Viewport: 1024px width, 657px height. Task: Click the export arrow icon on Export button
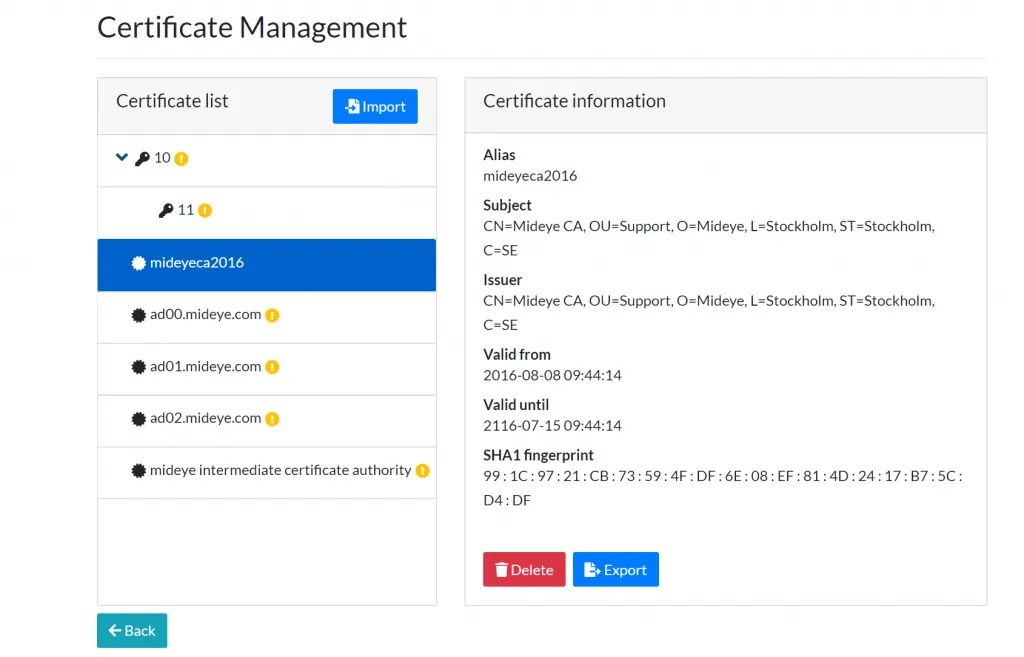[x=592, y=569]
